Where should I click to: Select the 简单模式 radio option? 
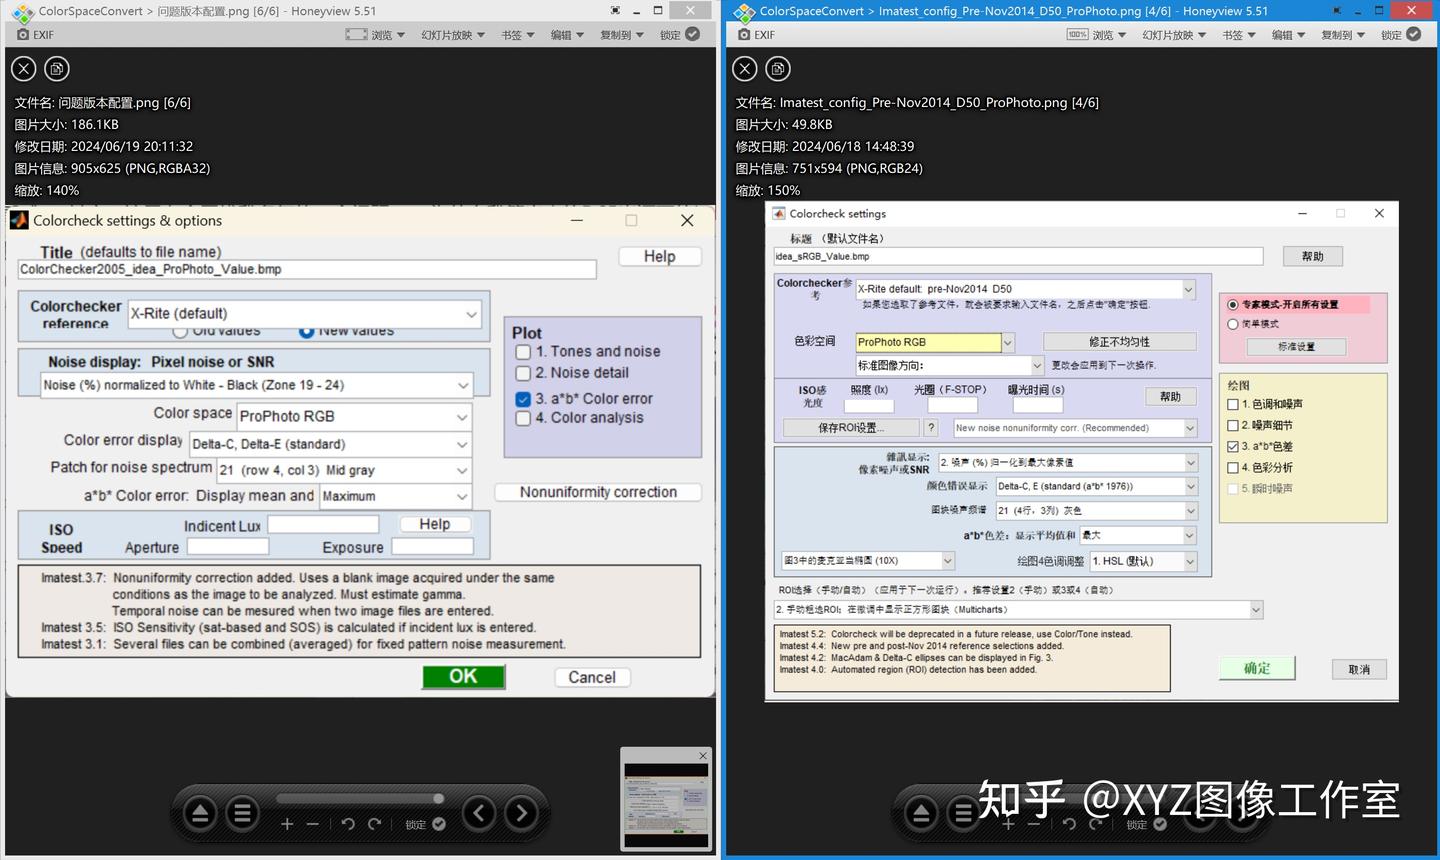click(1232, 323)
